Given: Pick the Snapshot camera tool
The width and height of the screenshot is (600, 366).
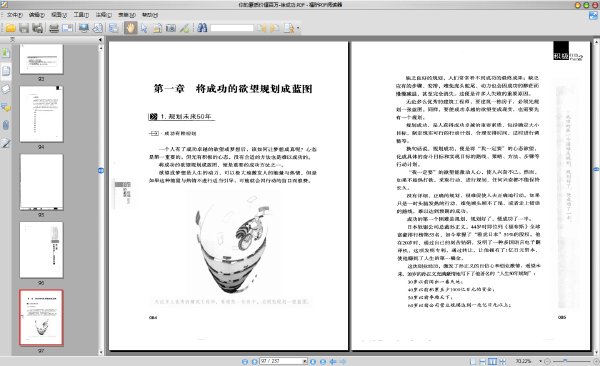Looking at the screenshot, I should pos(171,28).
